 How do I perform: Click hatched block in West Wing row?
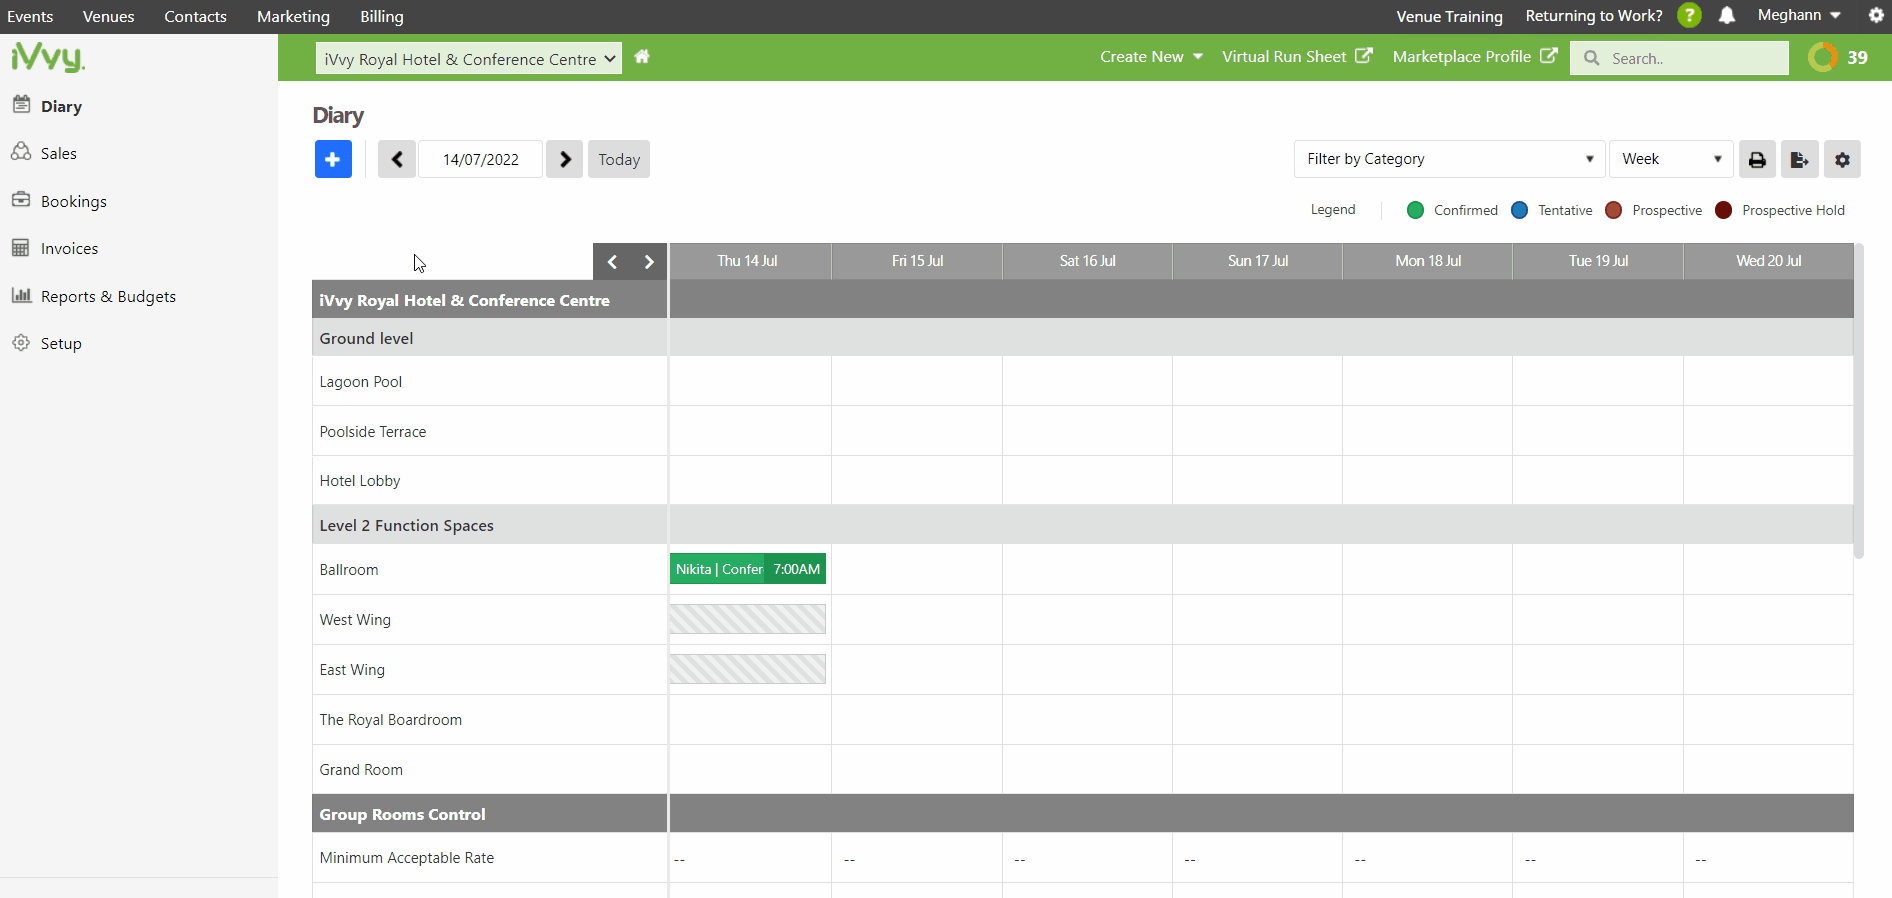pos(748,619)
